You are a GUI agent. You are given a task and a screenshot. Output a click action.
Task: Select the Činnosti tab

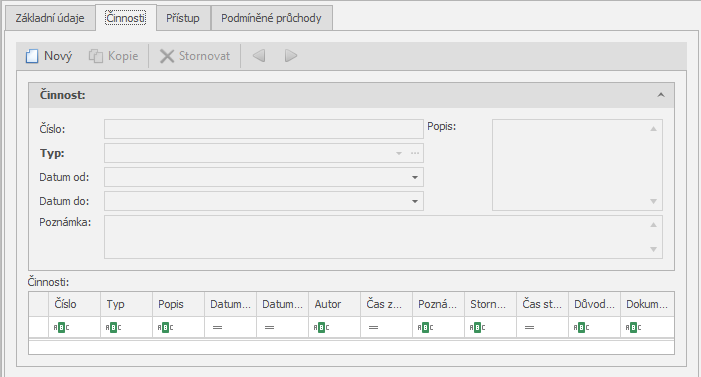(x=126, y=18)
